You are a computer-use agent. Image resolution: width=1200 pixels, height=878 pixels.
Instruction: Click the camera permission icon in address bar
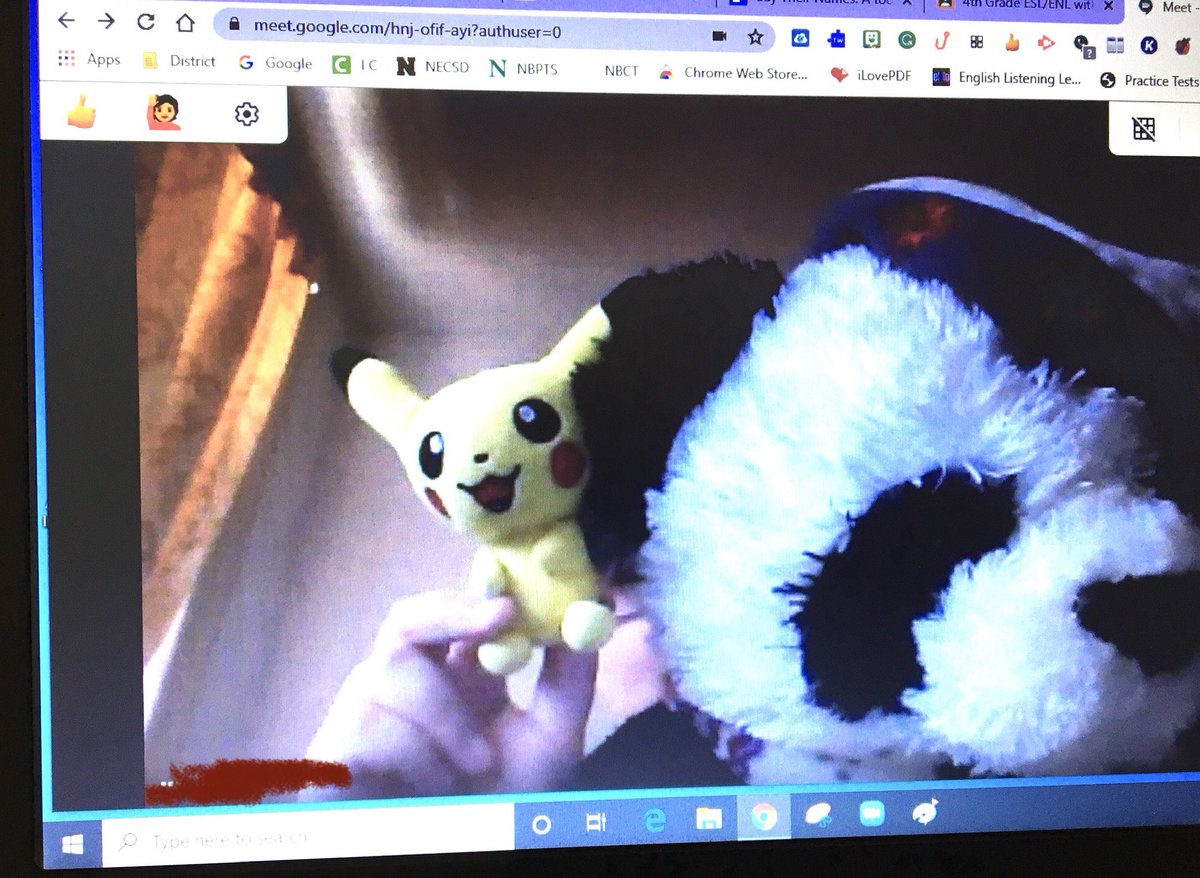(718, 36)
